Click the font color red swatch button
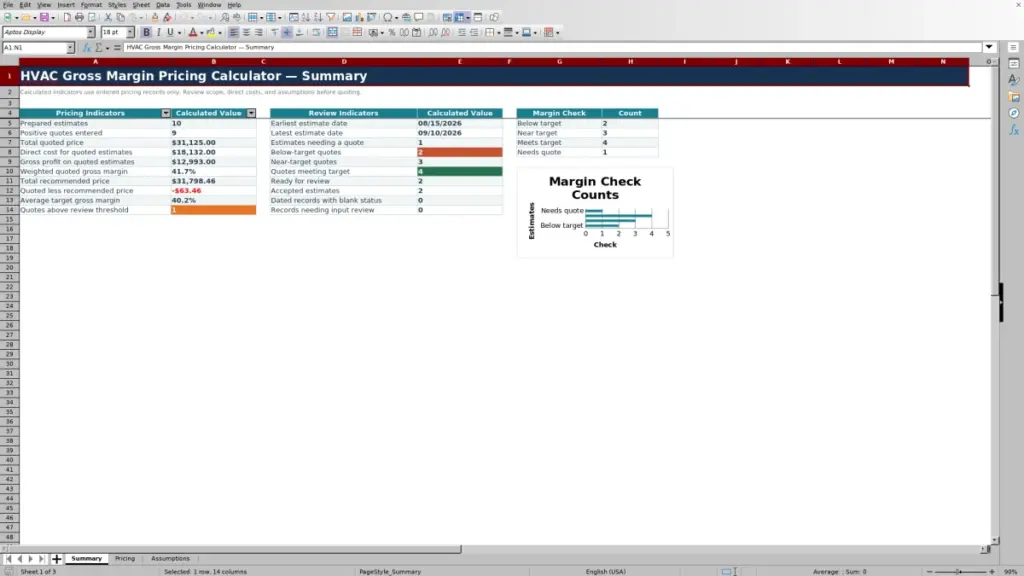This screenshot has height=576, width=1024. pyautogui.click(x=193, y=33)
